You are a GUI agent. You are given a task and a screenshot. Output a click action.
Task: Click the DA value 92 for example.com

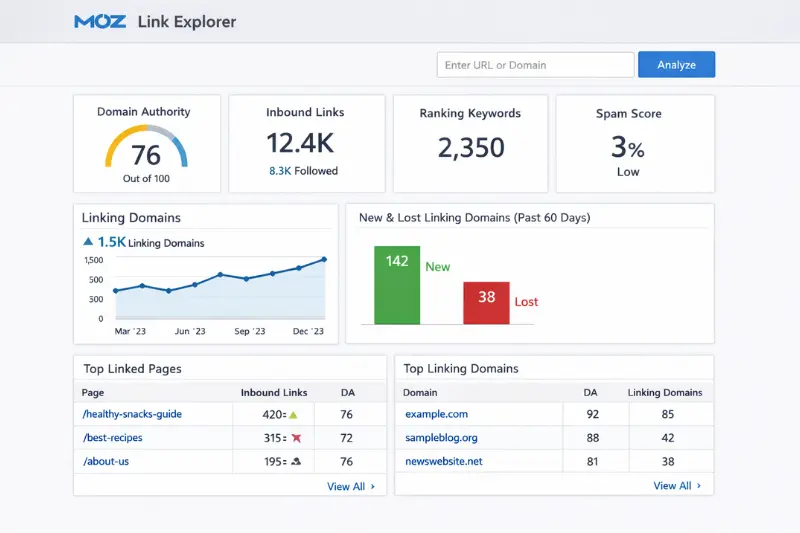click(x=592, y=414)
